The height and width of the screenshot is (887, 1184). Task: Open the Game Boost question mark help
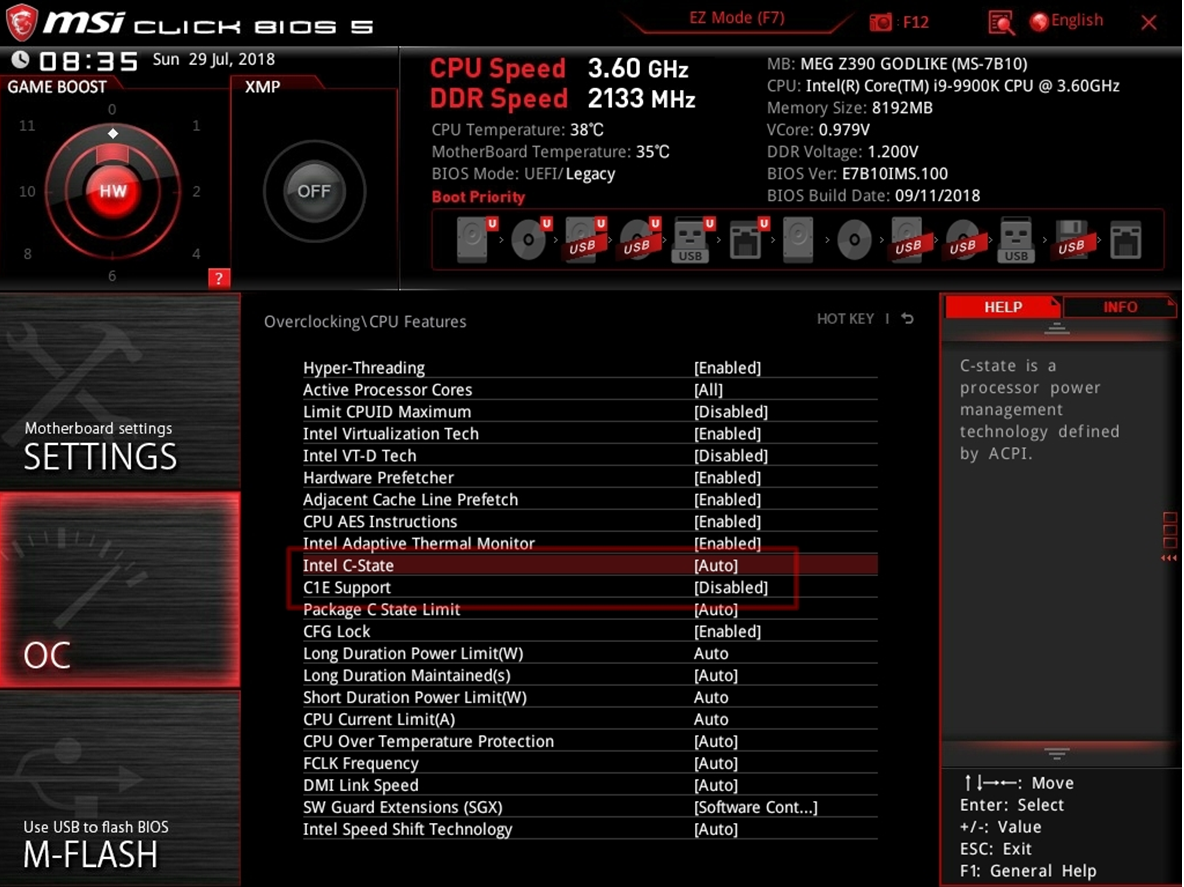(x=218, y=279)
